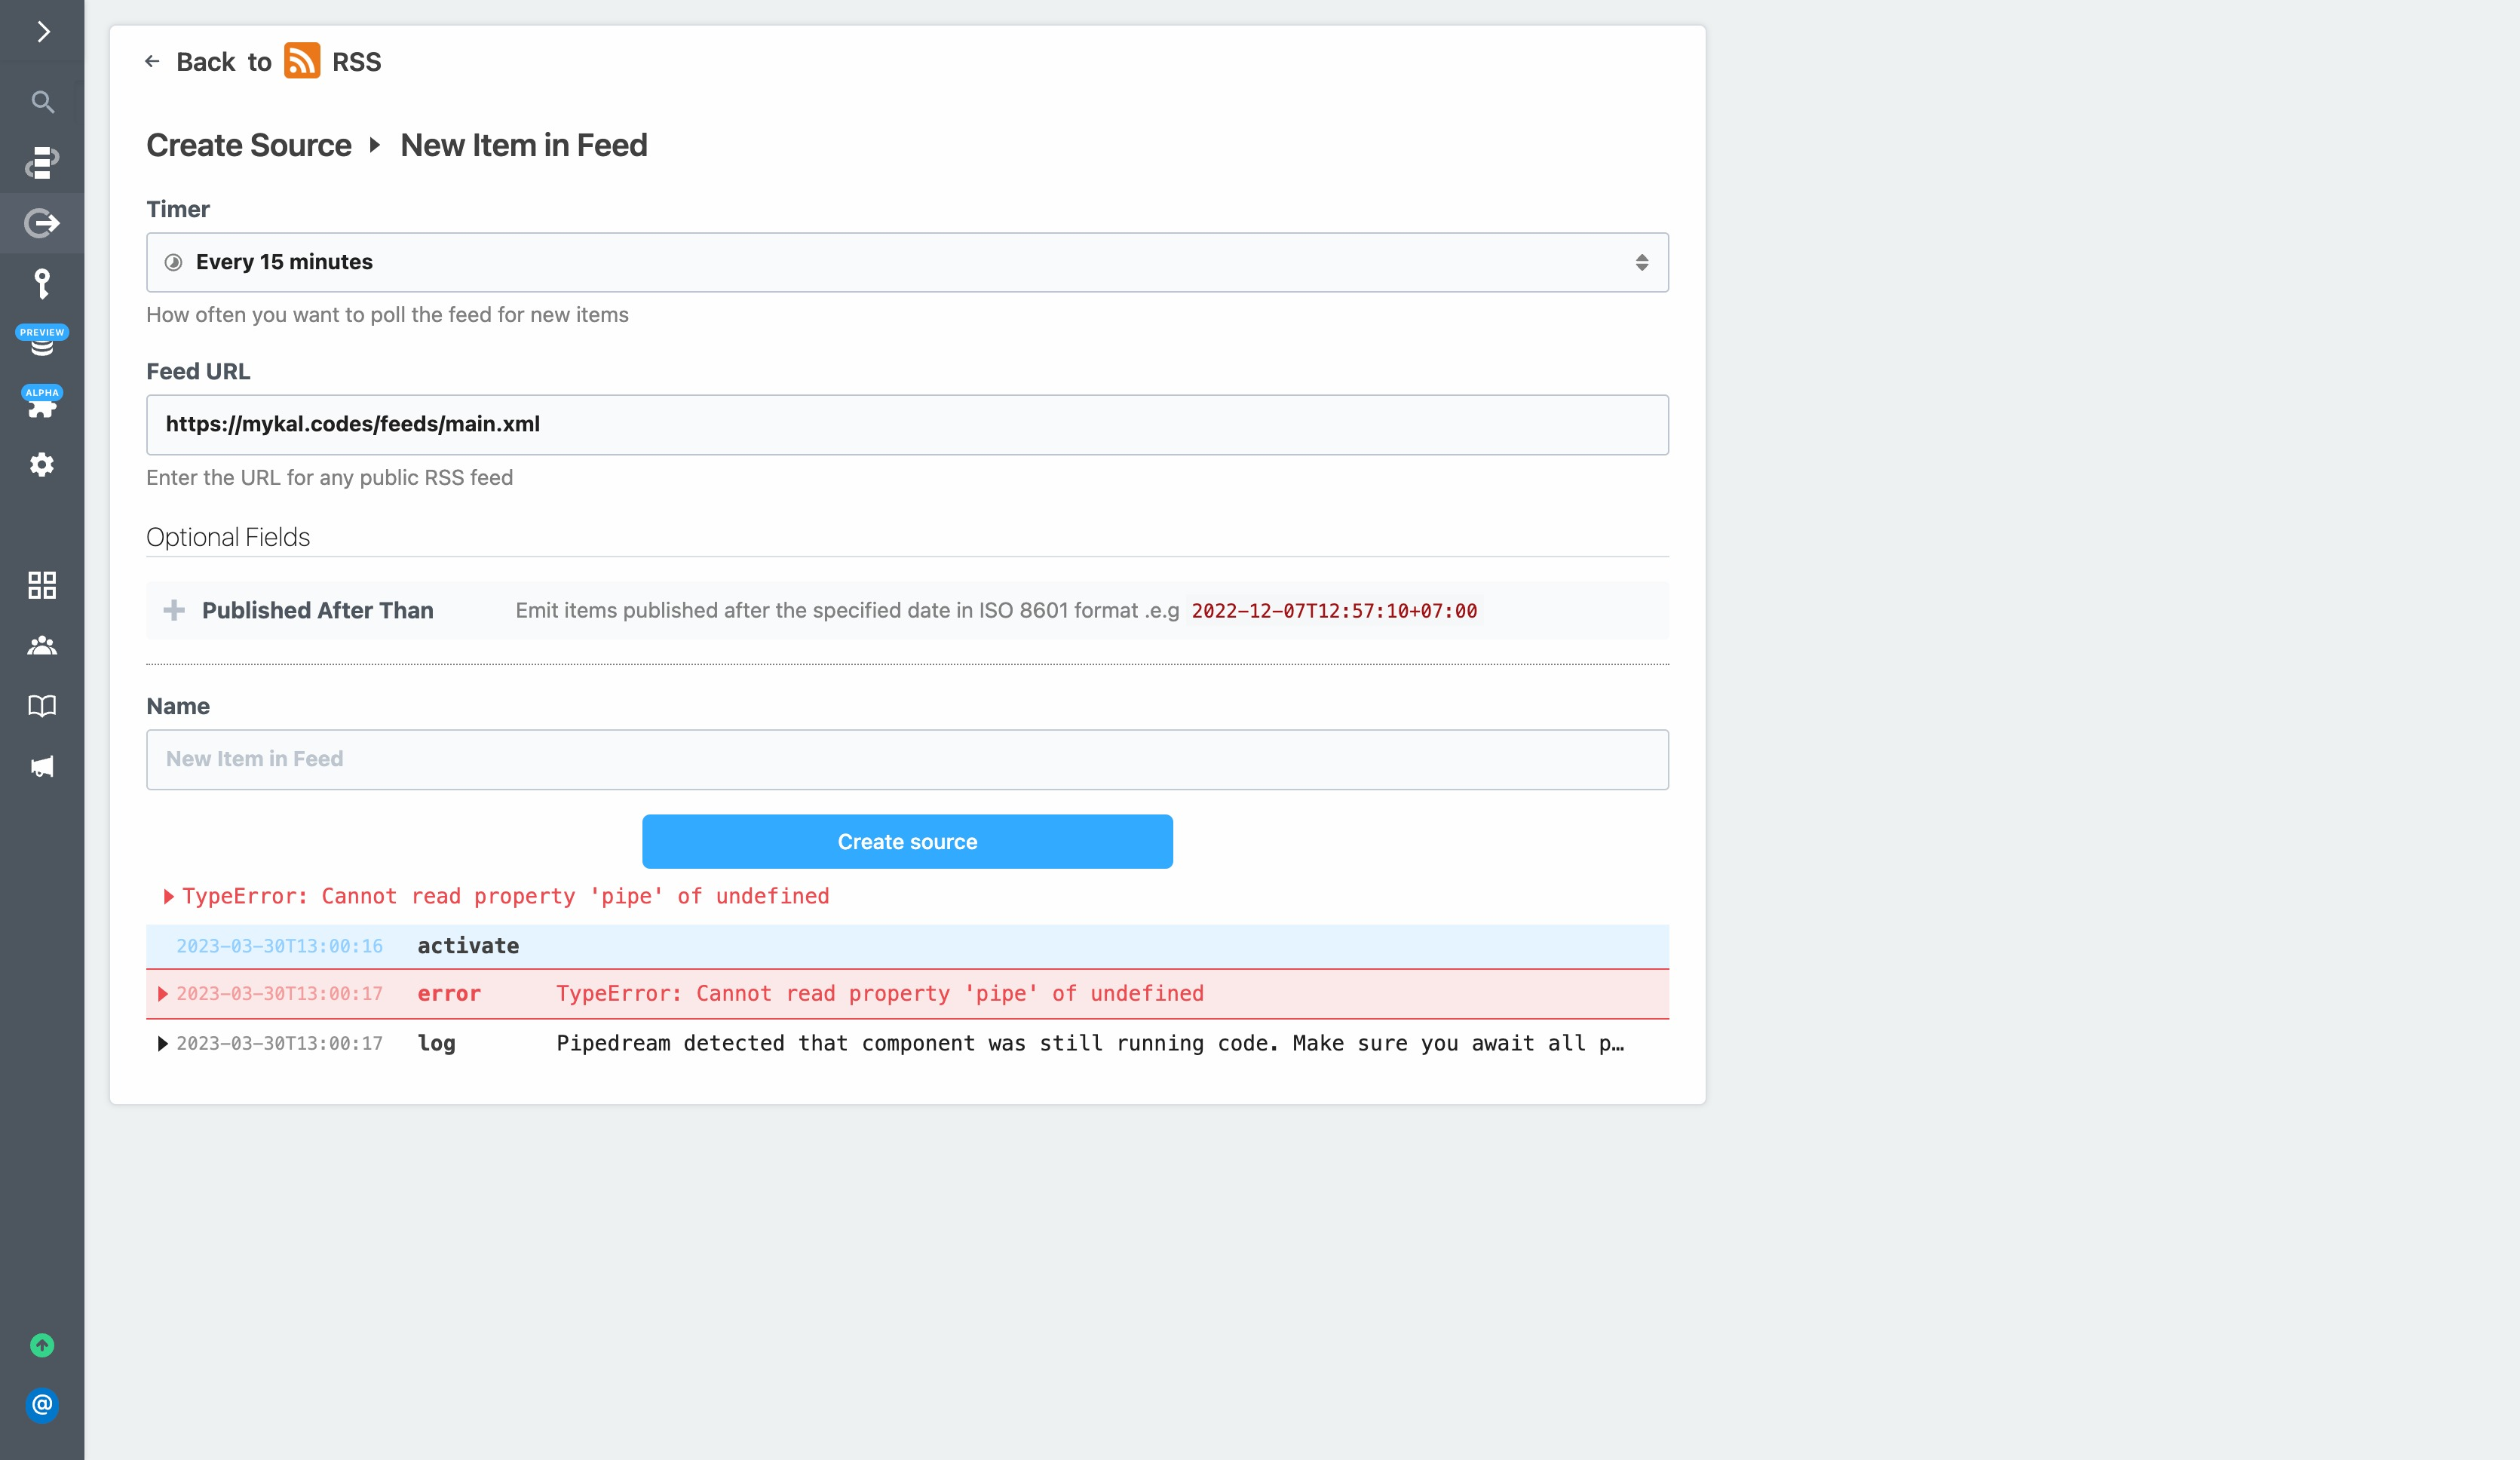Image resolution: width=2520 pixels, height=1460 pixels.
Task: Select the sources arrow icon in sidebar
Action: pyautogui.click(x=42, y=223)
